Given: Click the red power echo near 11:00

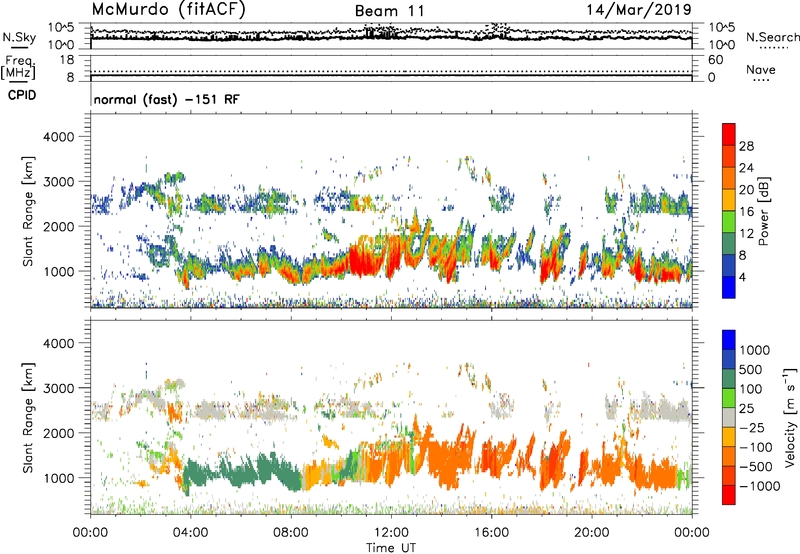Looking at the screenshot, I should [363, 261].
